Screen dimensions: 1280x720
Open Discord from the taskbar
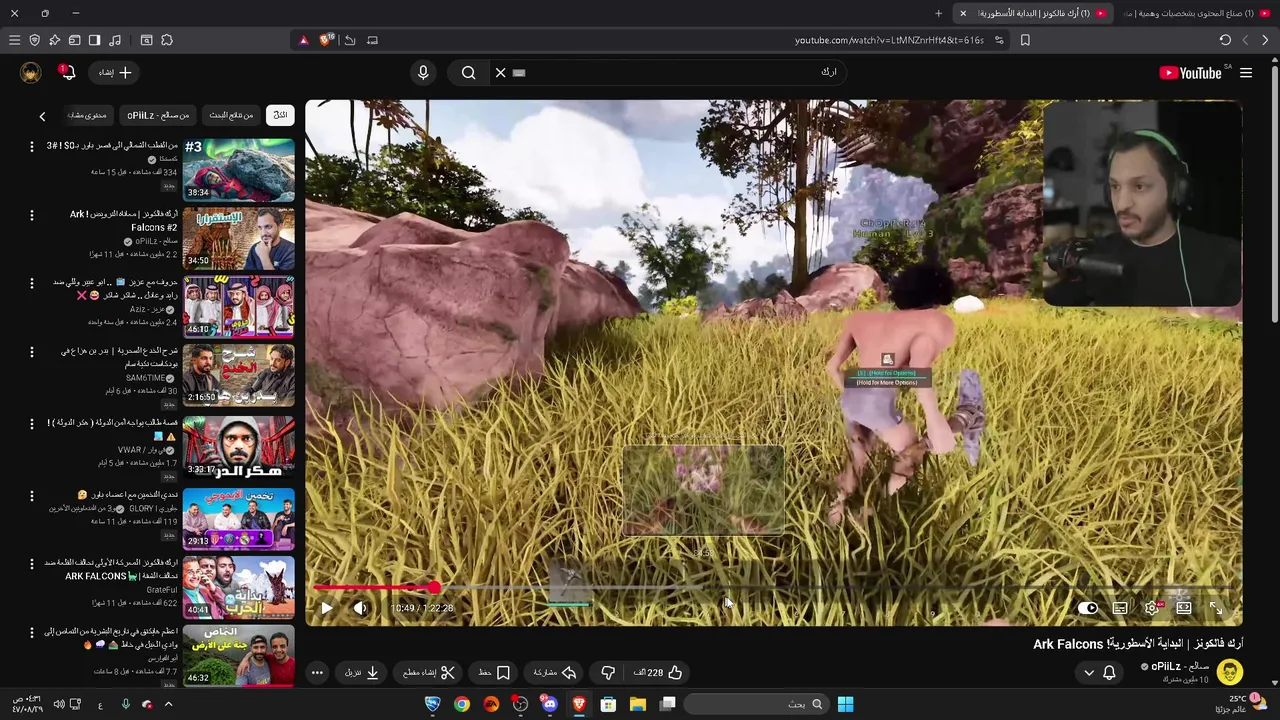[549, 704]
